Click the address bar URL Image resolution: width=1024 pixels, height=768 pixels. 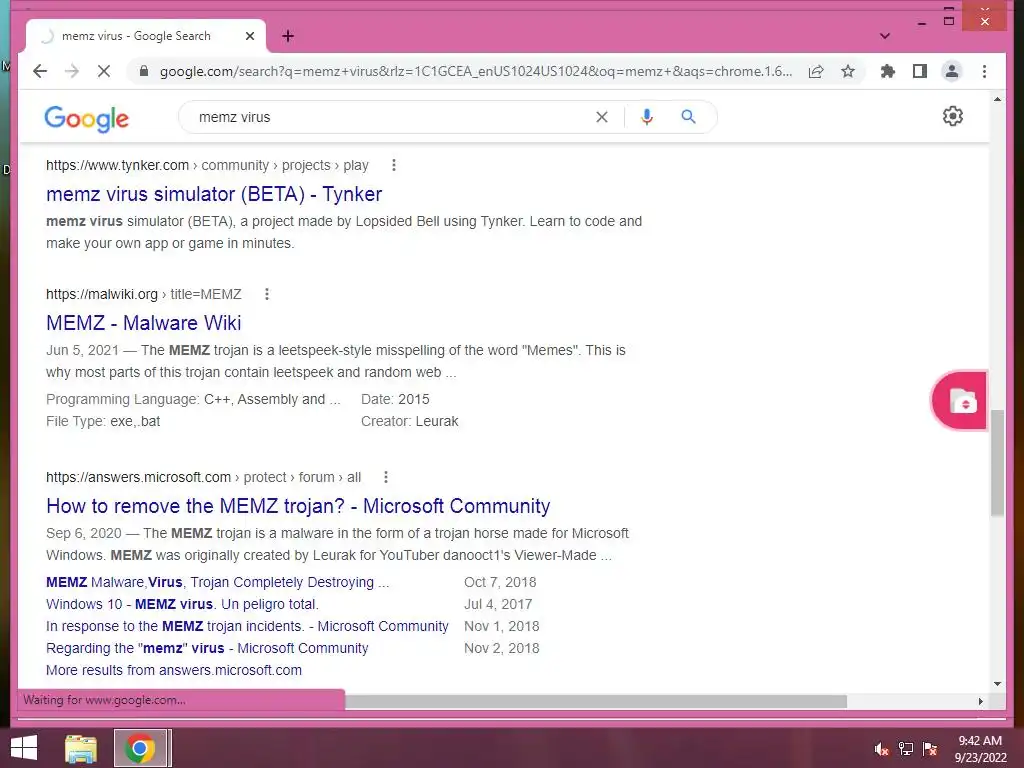[476, 71]
